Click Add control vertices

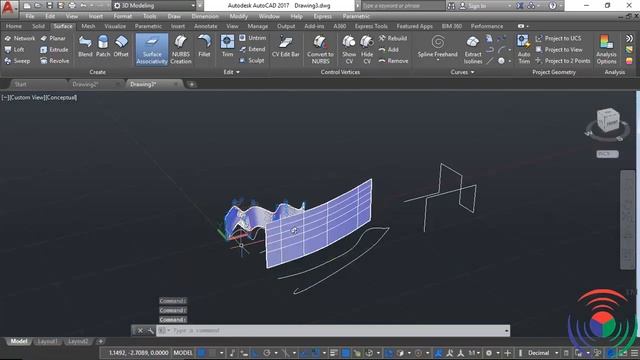click(389, 49)
